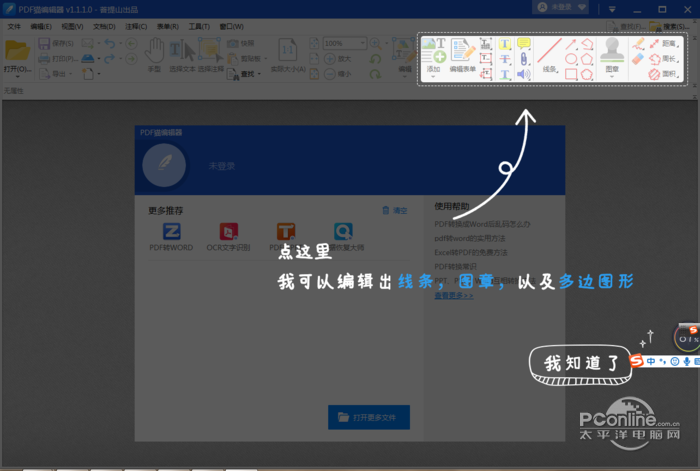Open the 100% zoom level dropdown
This screenshot has width=700, height=471.
(362, 43)
